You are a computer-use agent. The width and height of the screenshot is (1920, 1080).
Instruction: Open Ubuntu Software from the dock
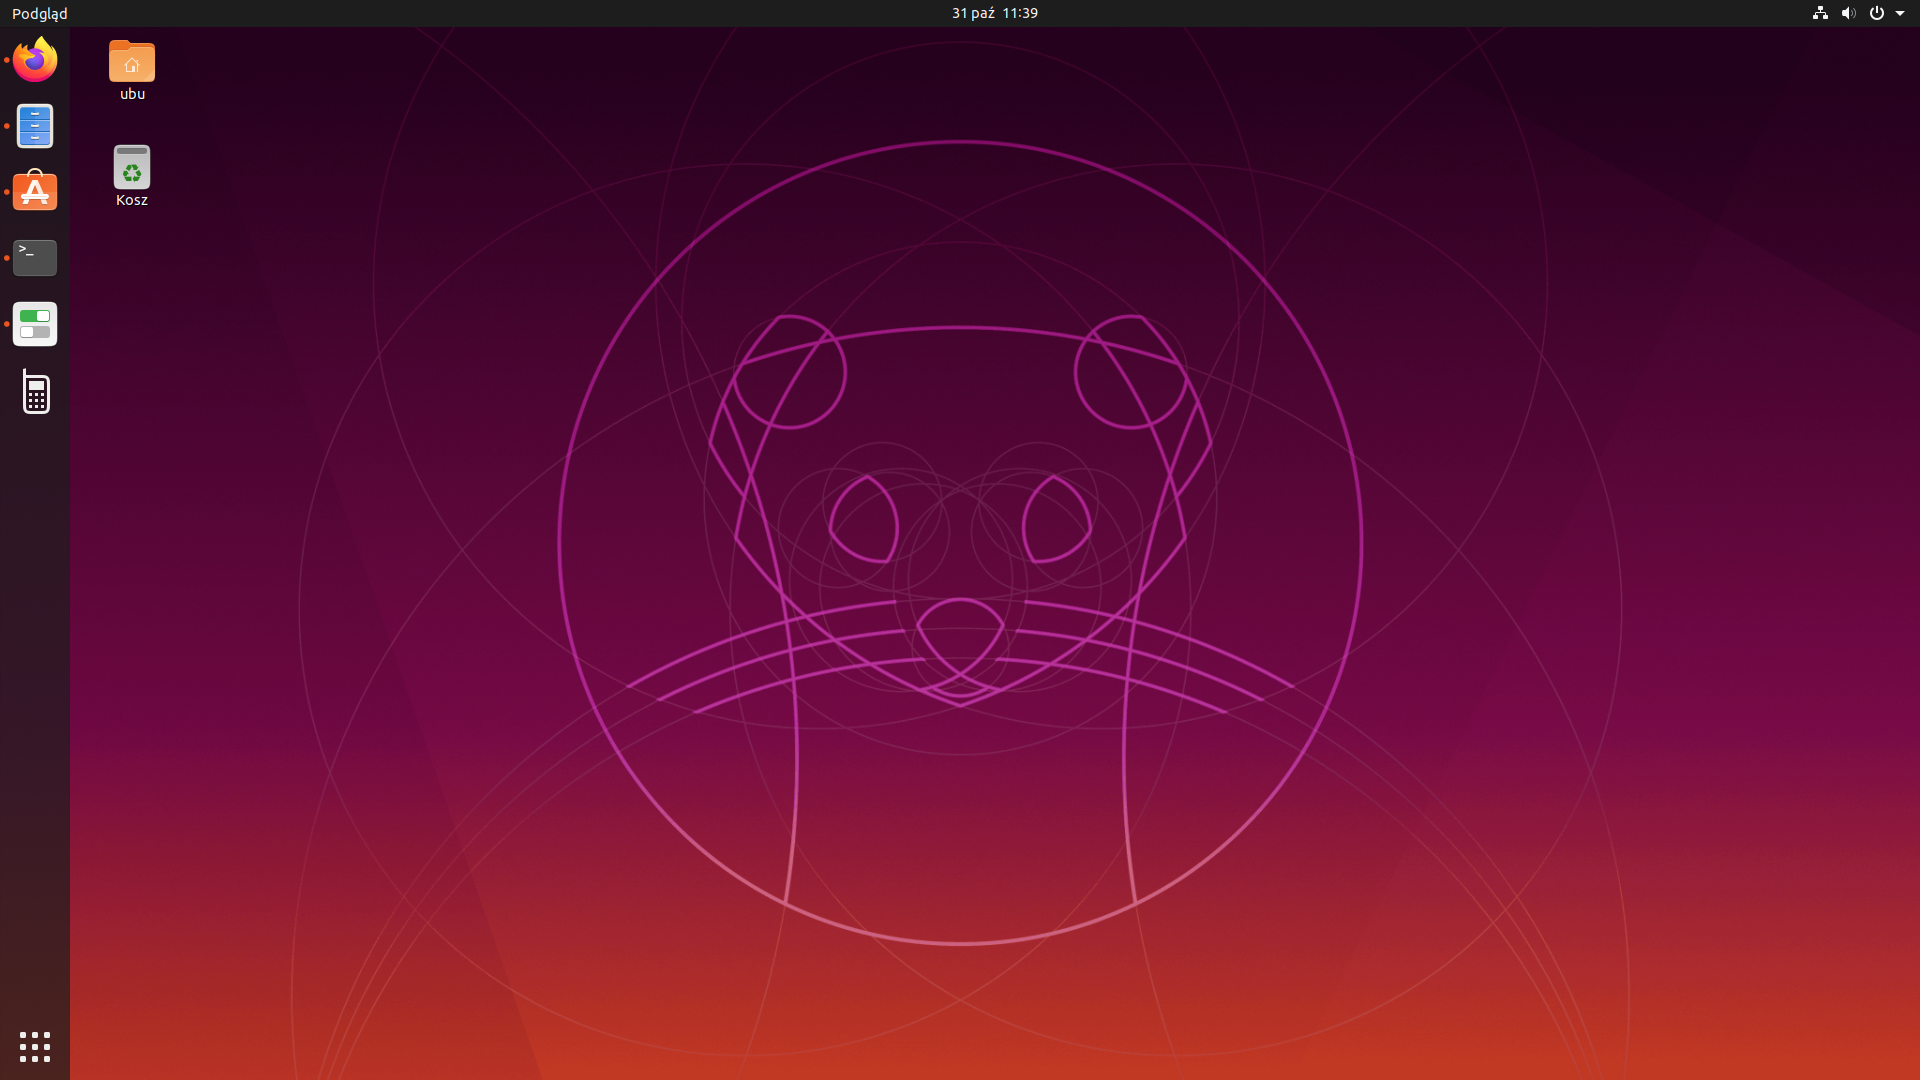35,191
